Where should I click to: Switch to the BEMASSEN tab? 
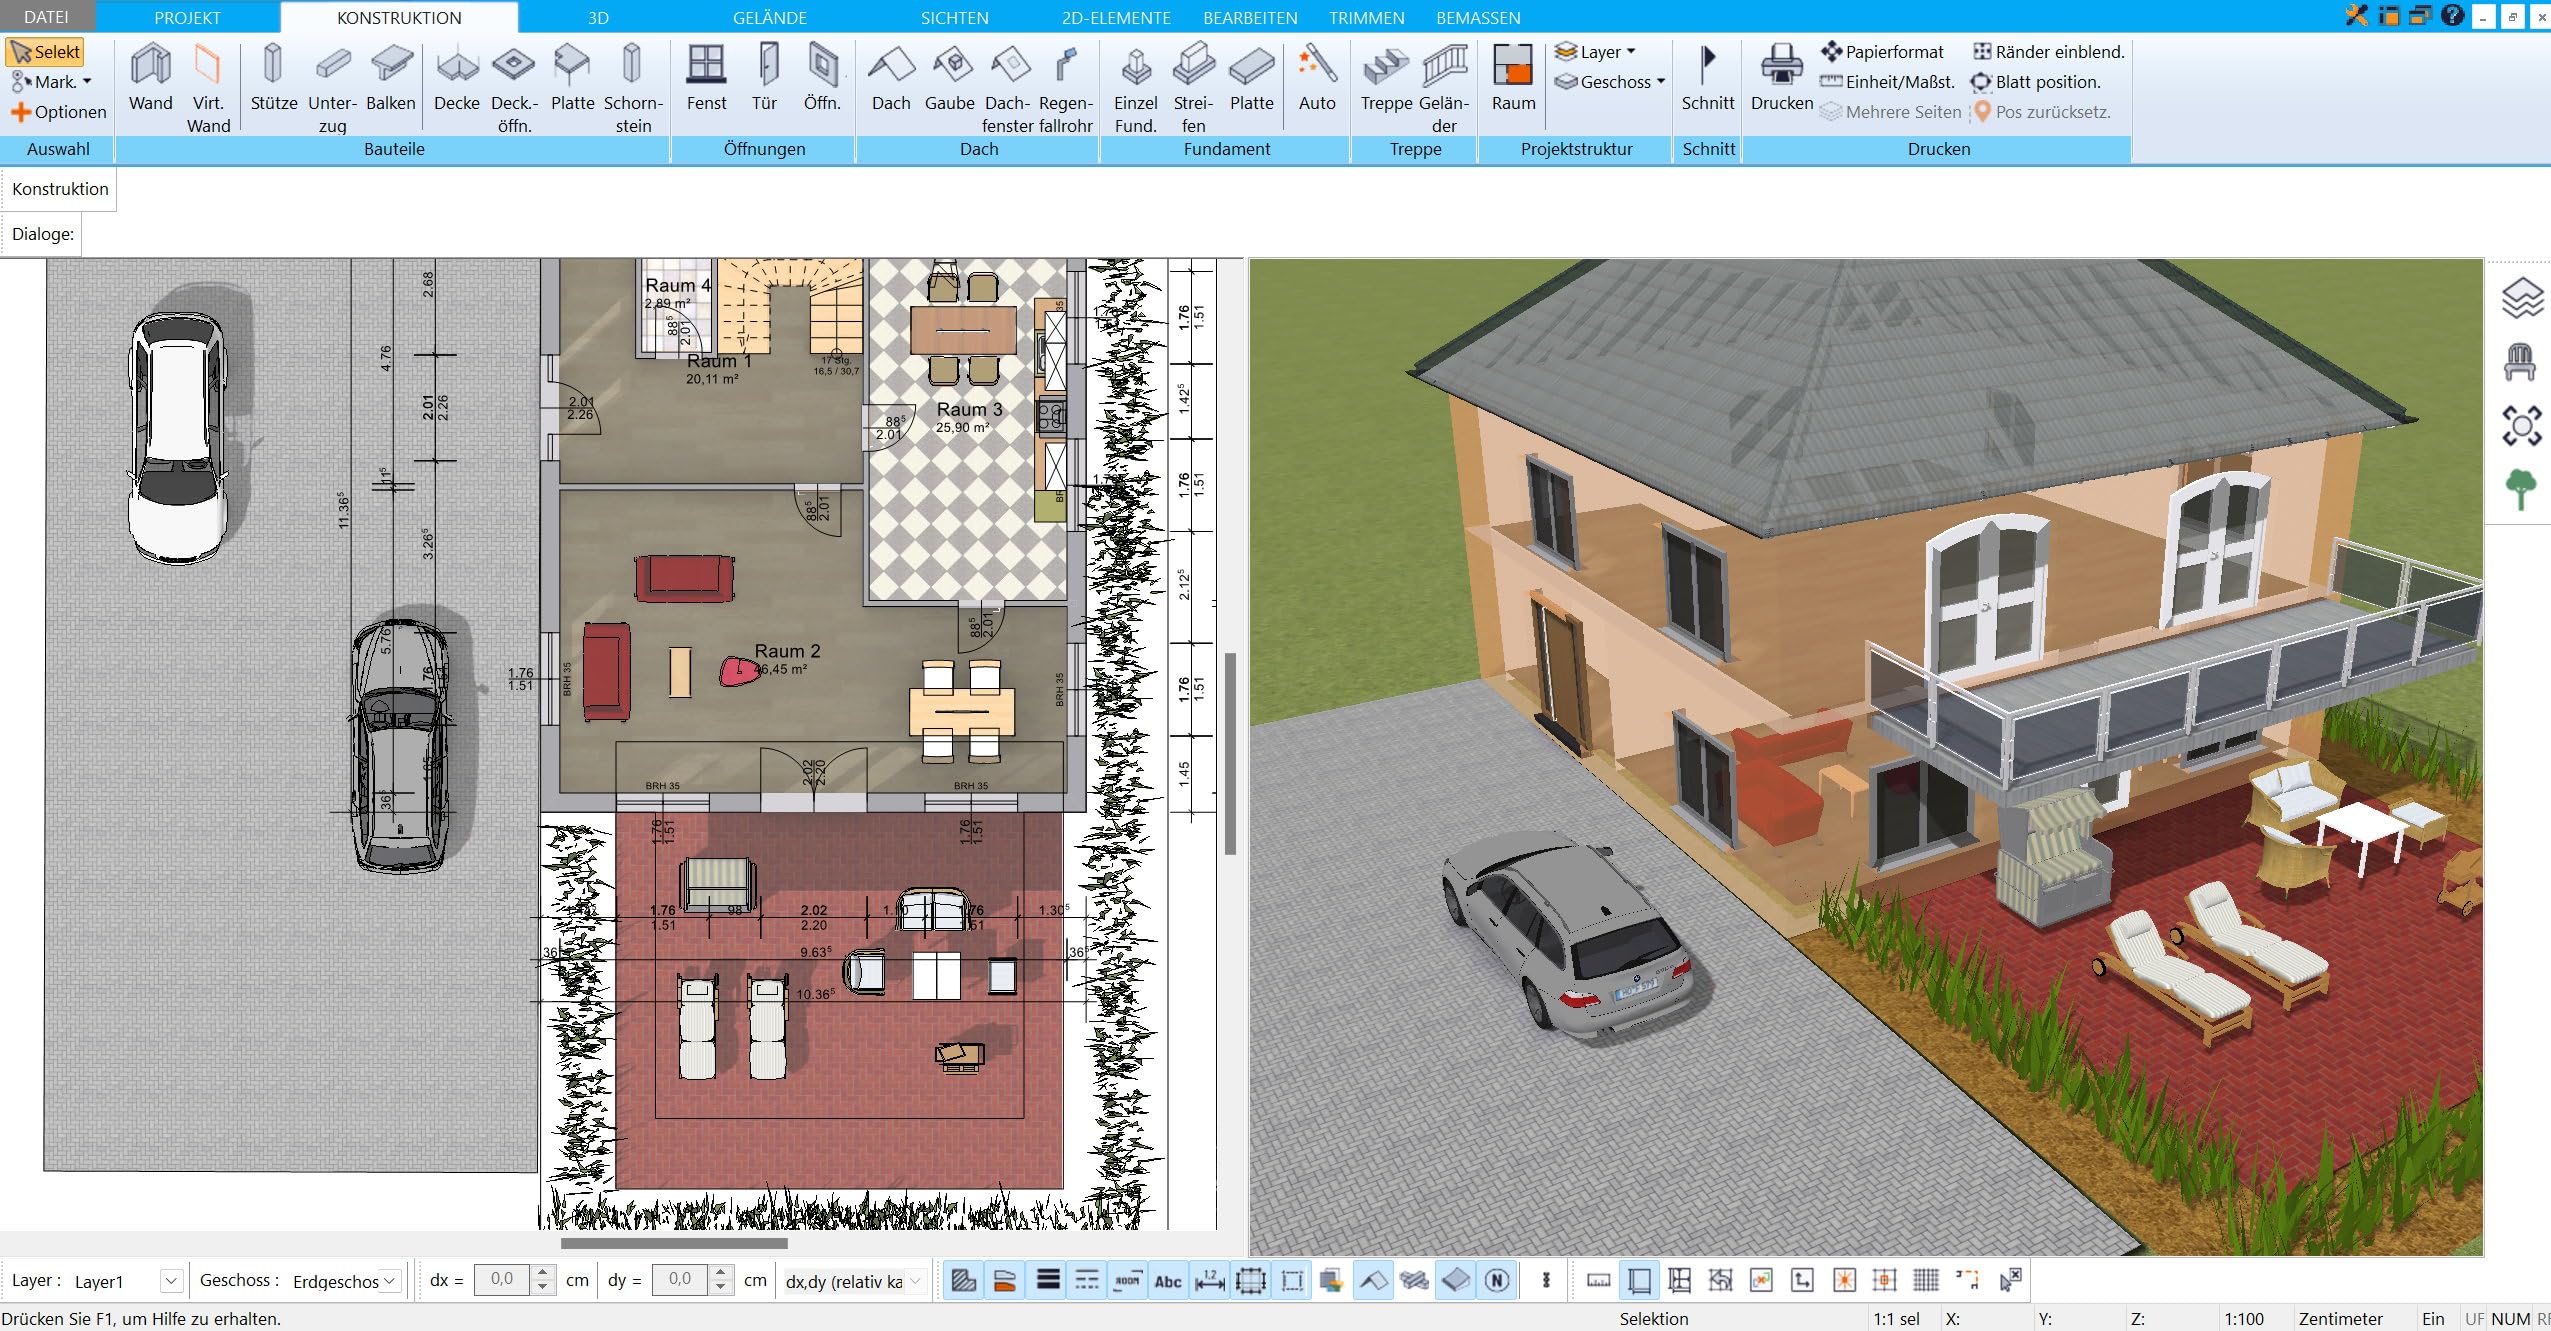[x=1478, y=18]
